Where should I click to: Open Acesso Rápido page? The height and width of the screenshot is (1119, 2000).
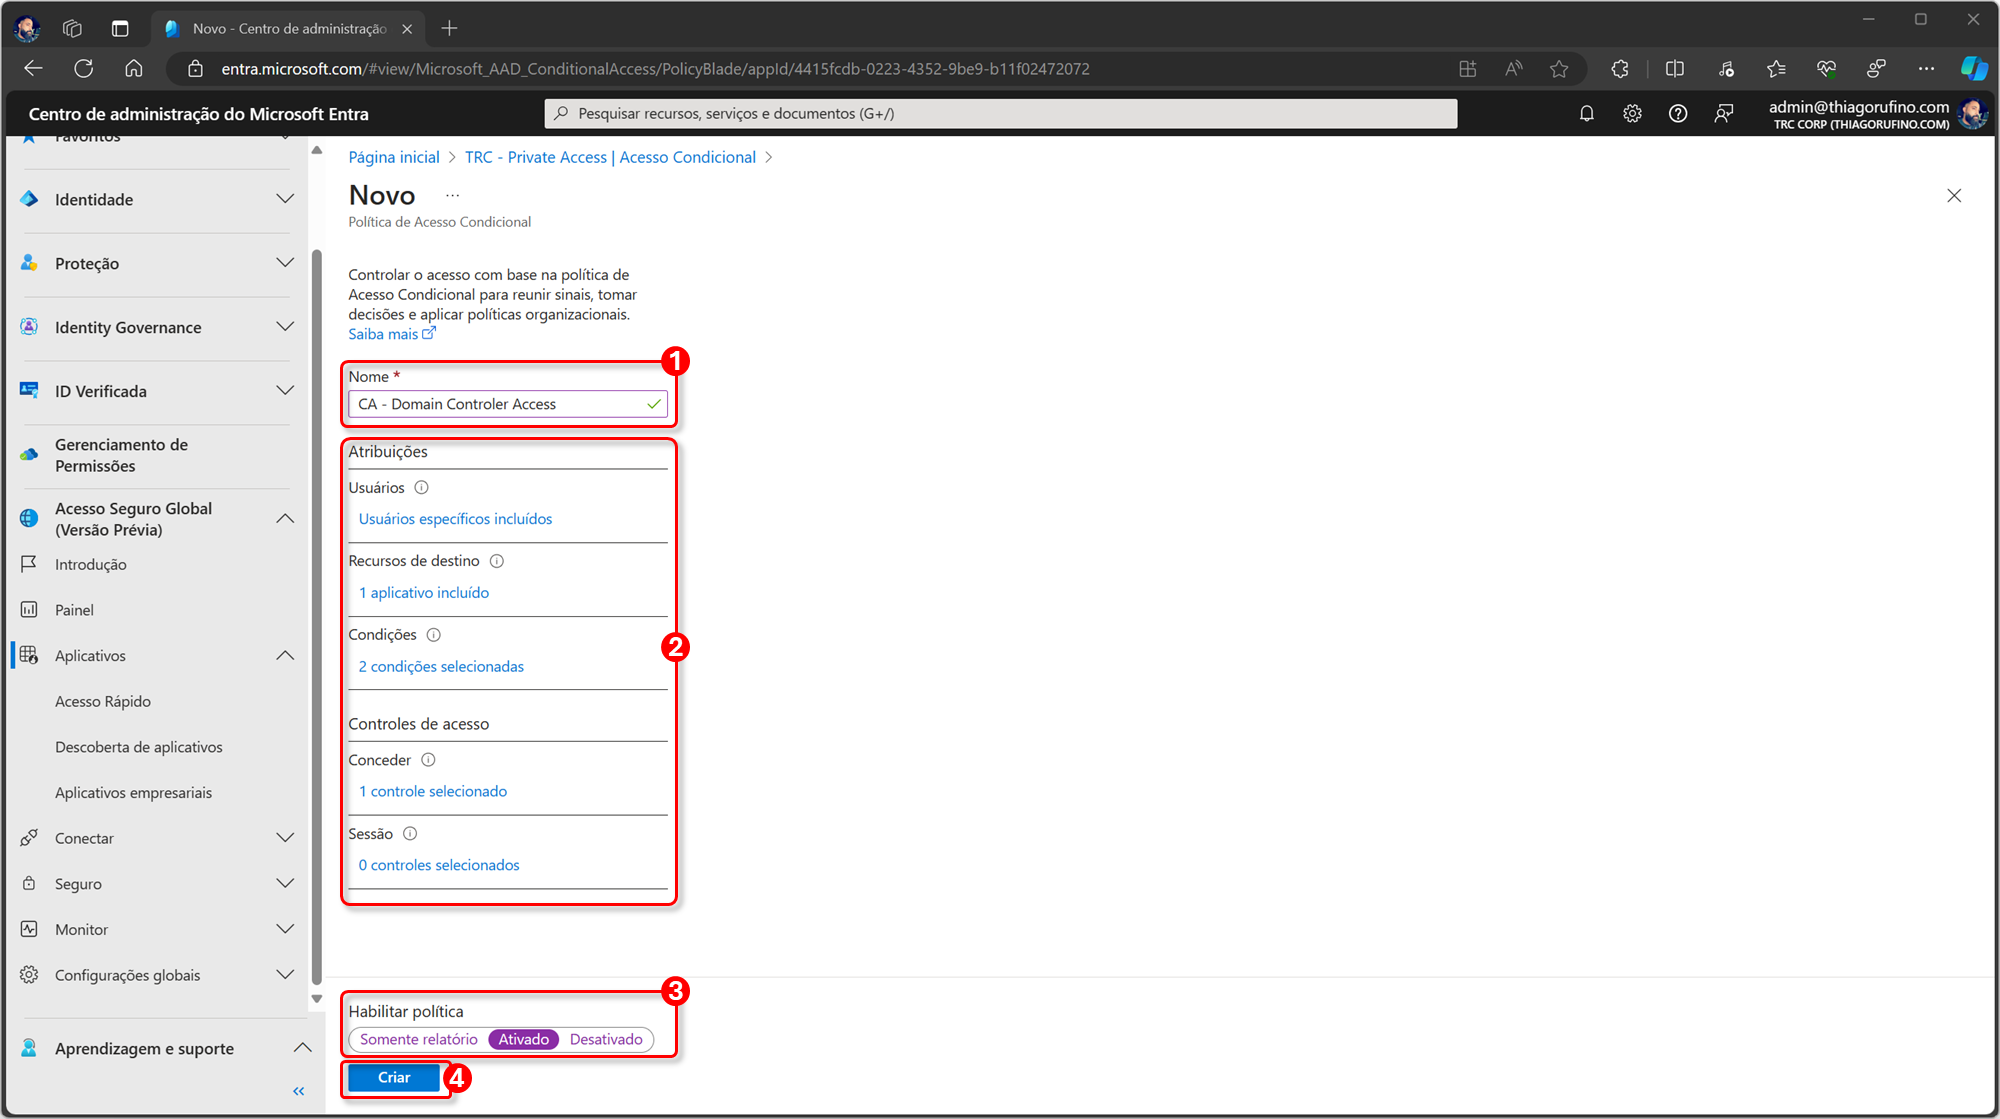pos(103,702)
